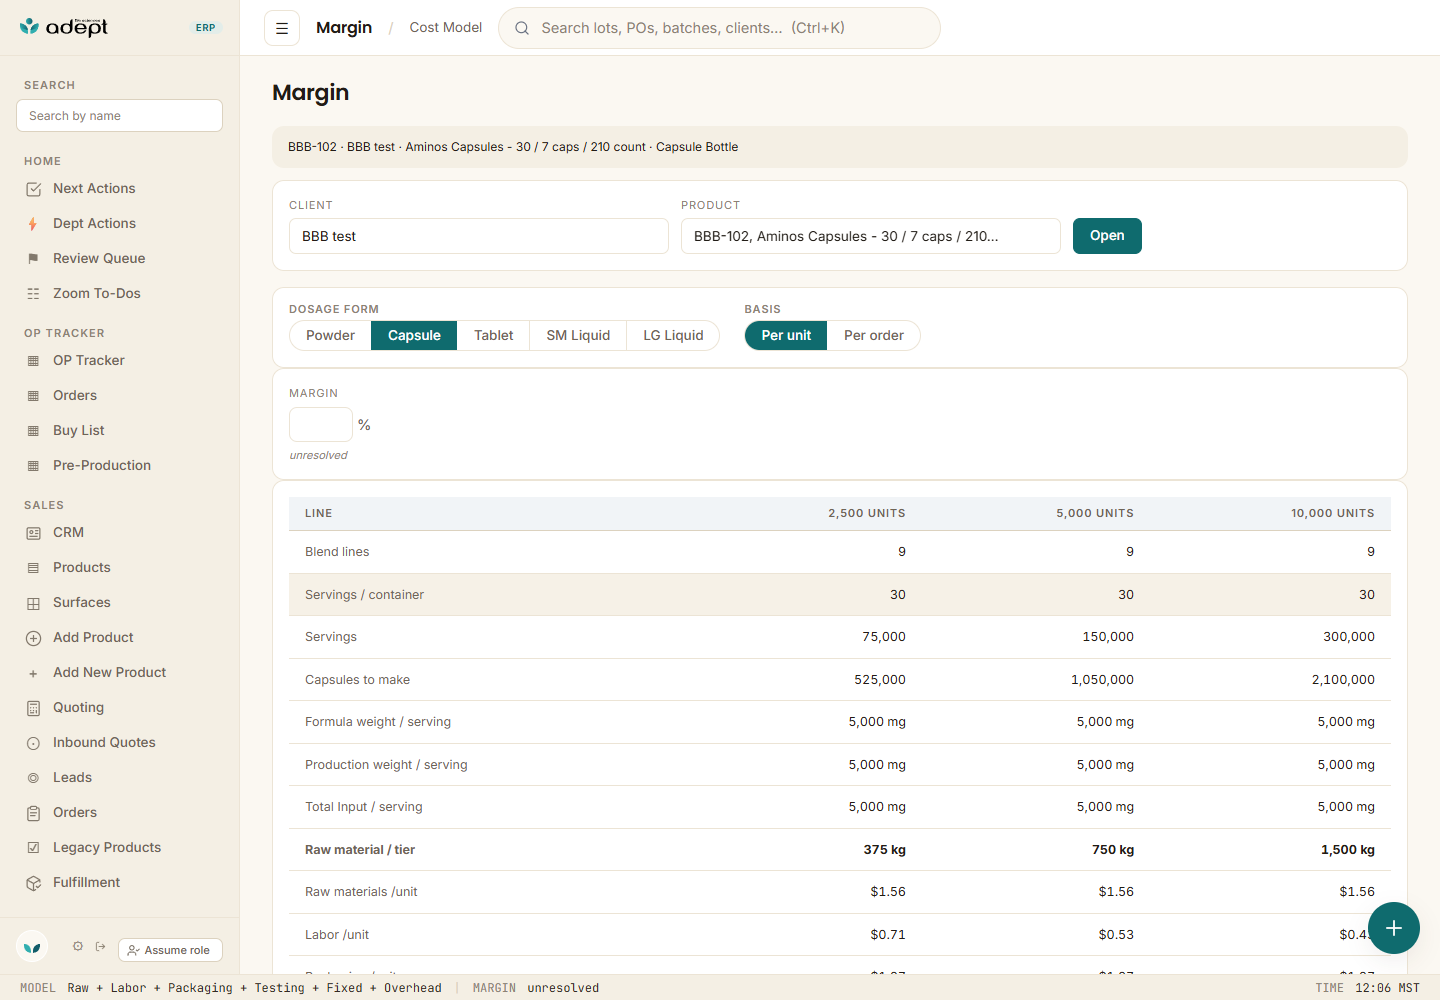
Task: Click the floating plus action button
Action: [1394, 928]
